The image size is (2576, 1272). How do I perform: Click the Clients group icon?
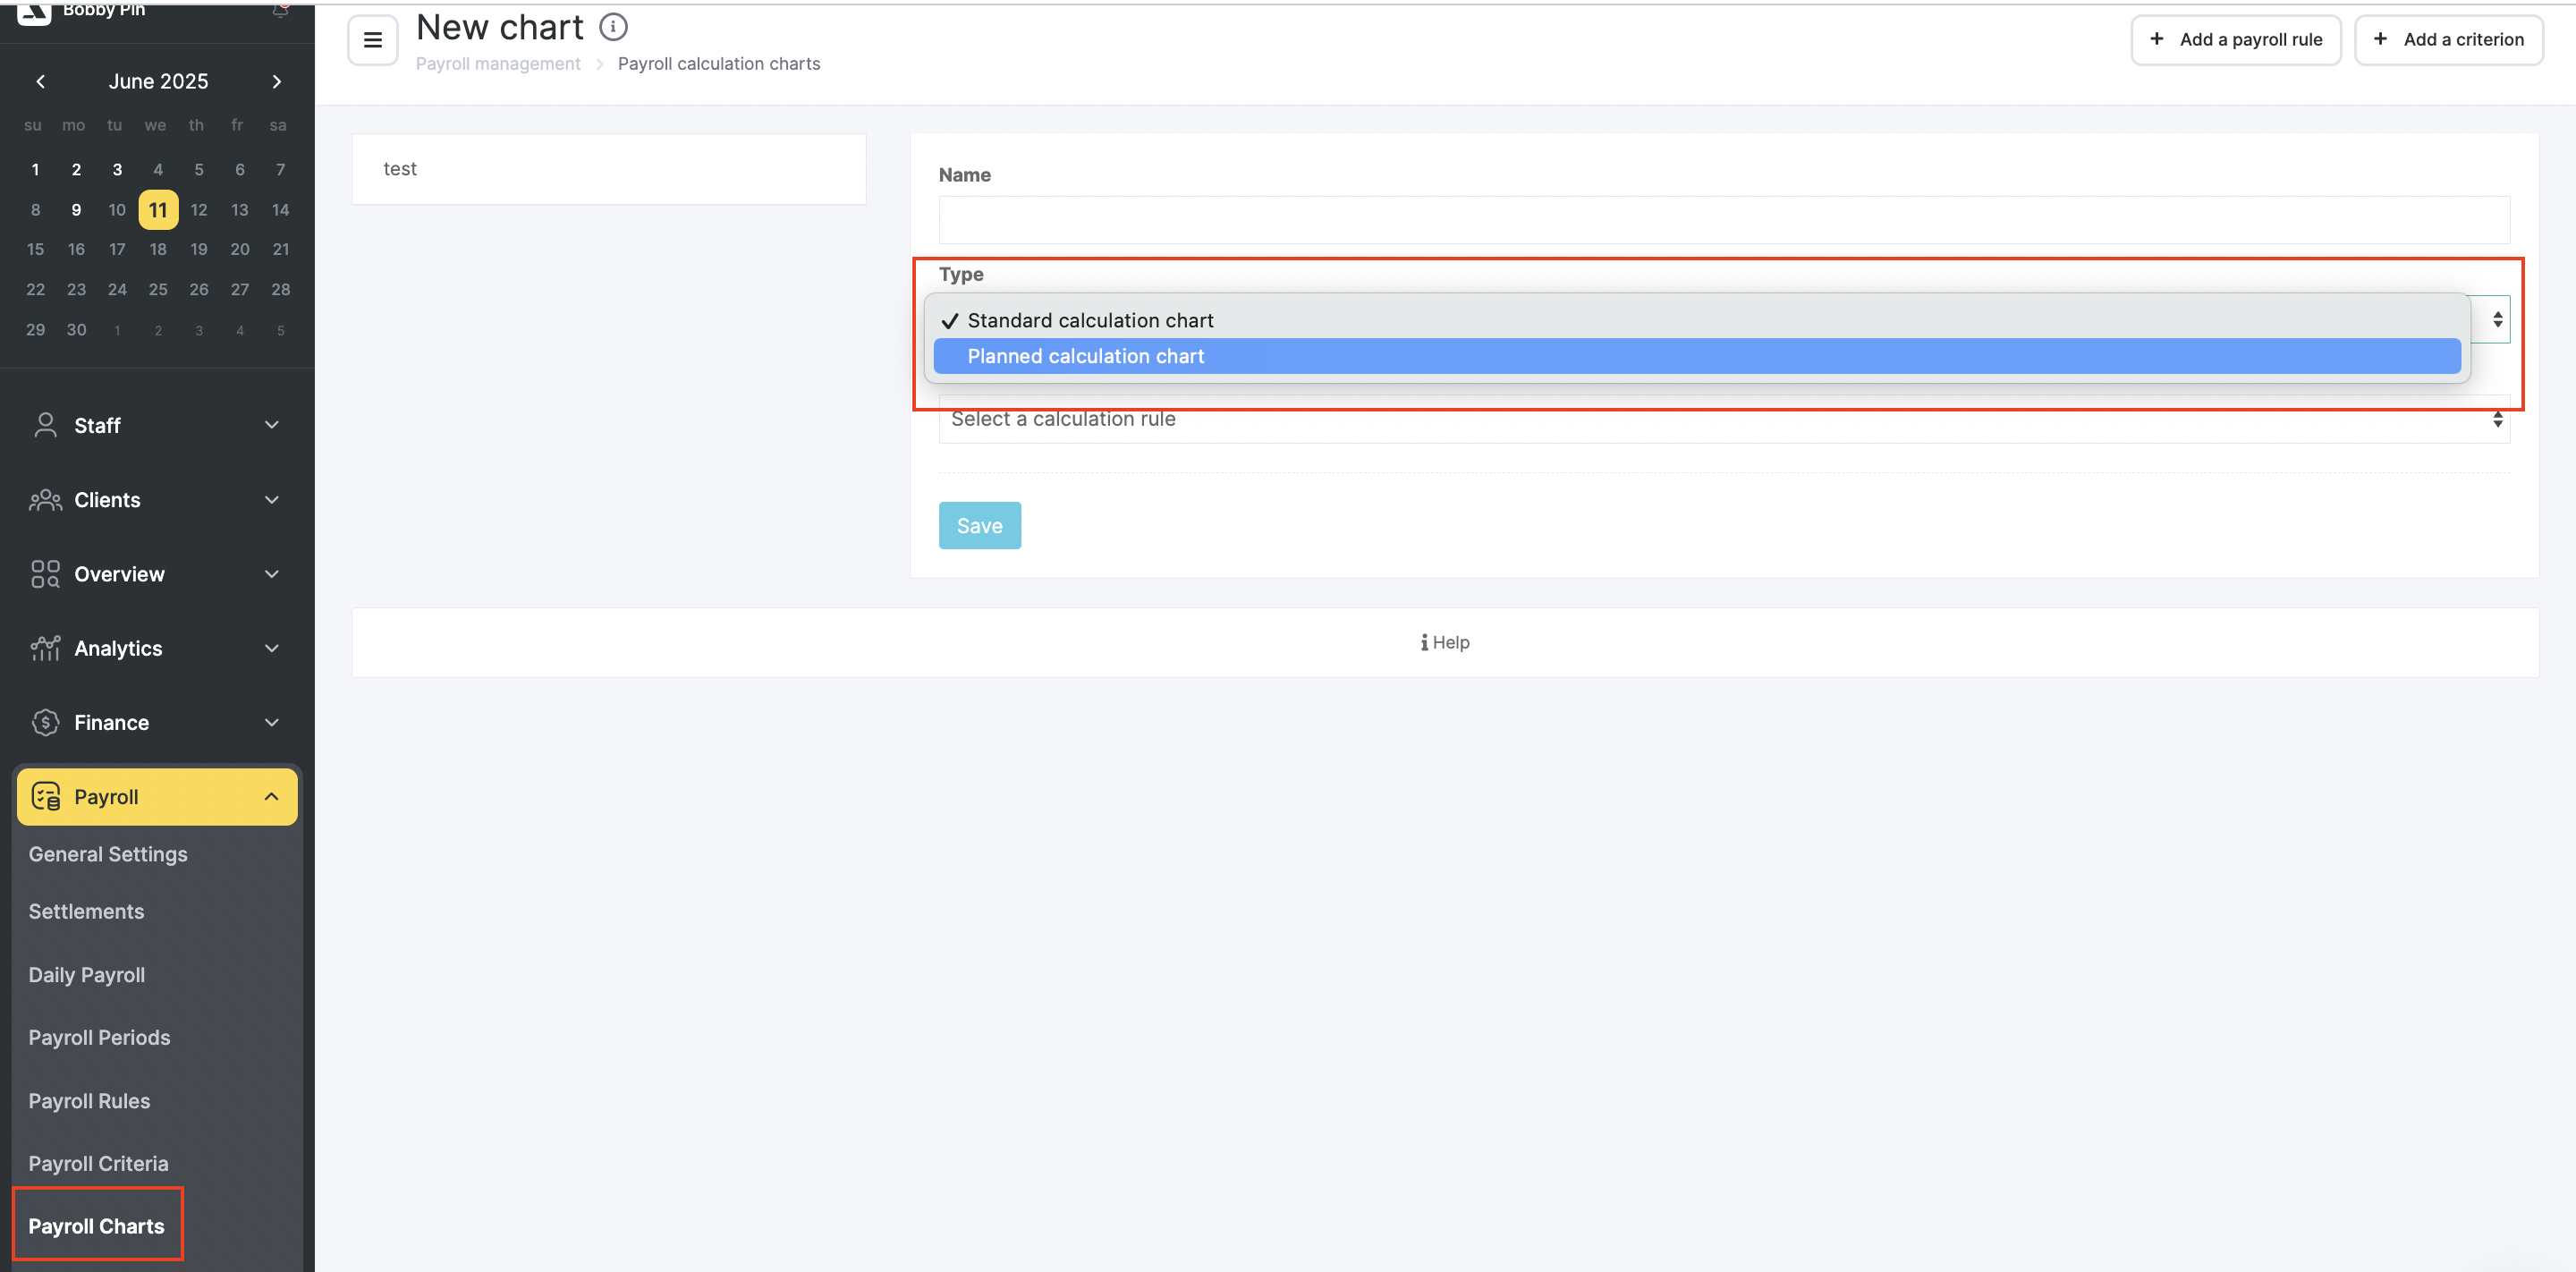(x=45, y=500)
